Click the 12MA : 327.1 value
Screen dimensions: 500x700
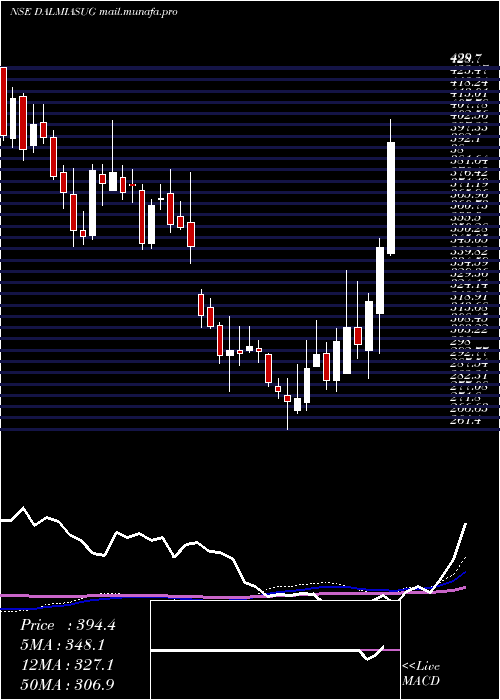tap(67, 665)
